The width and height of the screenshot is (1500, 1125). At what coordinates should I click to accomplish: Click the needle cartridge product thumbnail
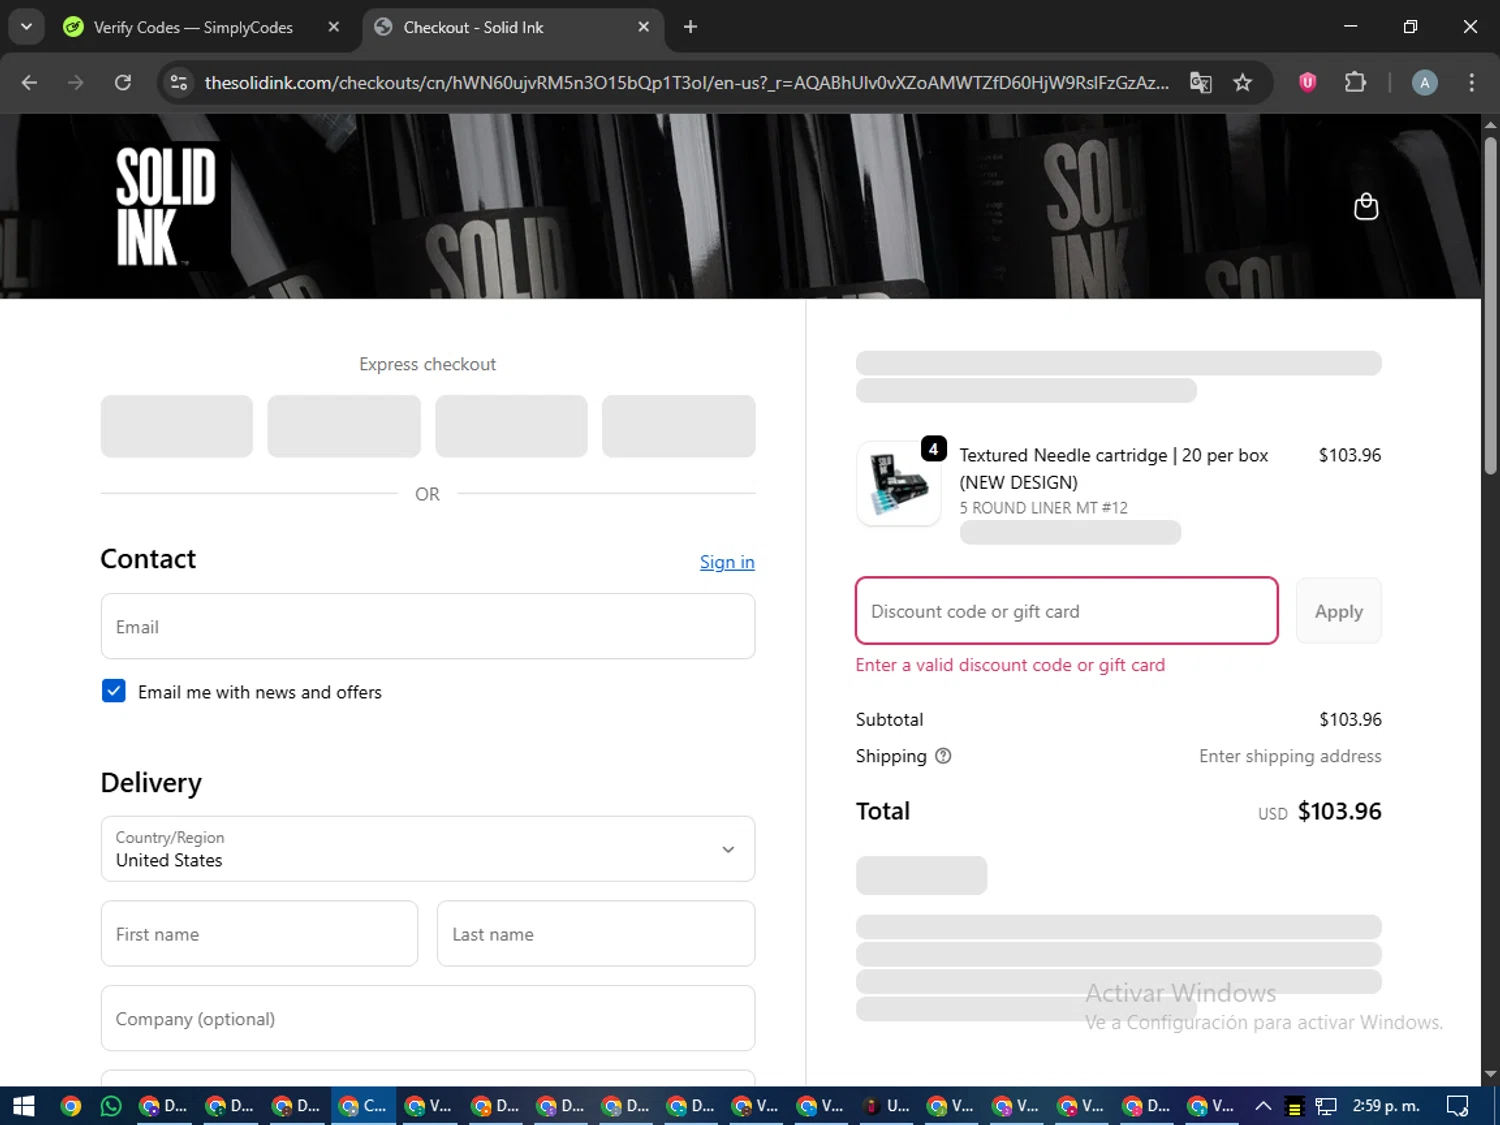(899, 484)
